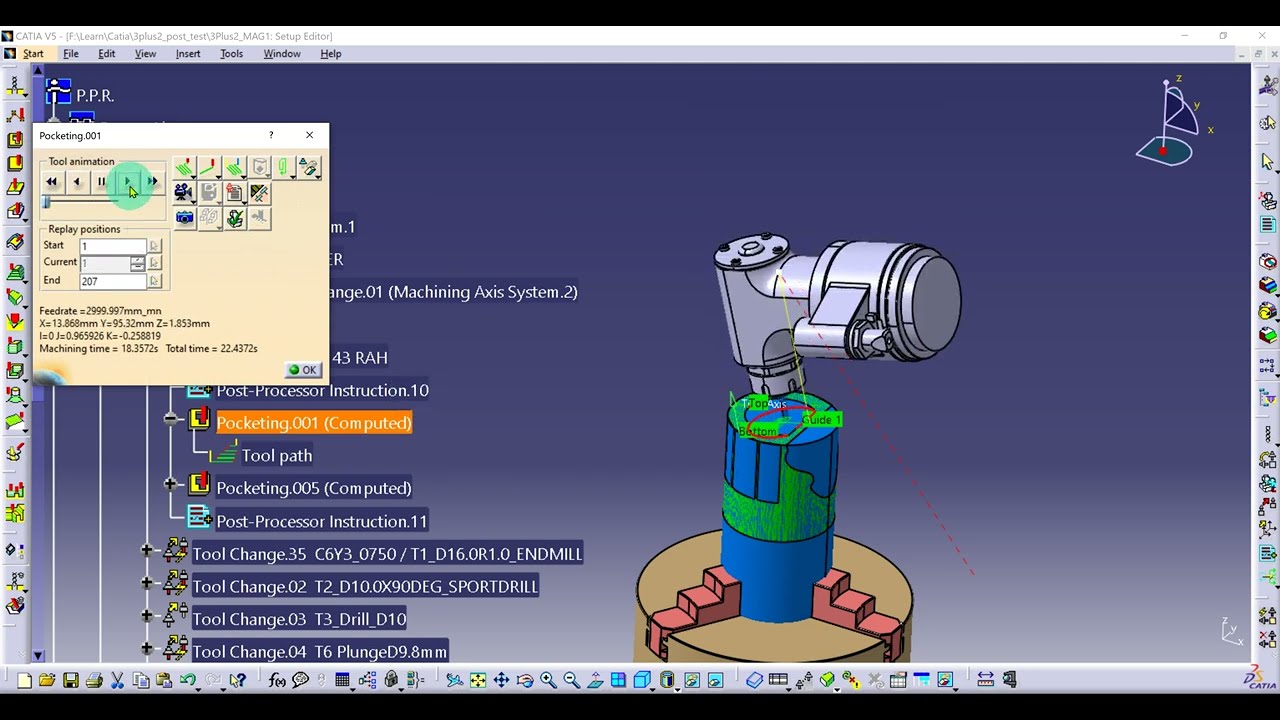Click the tool path check icon
The height and width of the screenshot is (720, 1280).
coord(234,217)
